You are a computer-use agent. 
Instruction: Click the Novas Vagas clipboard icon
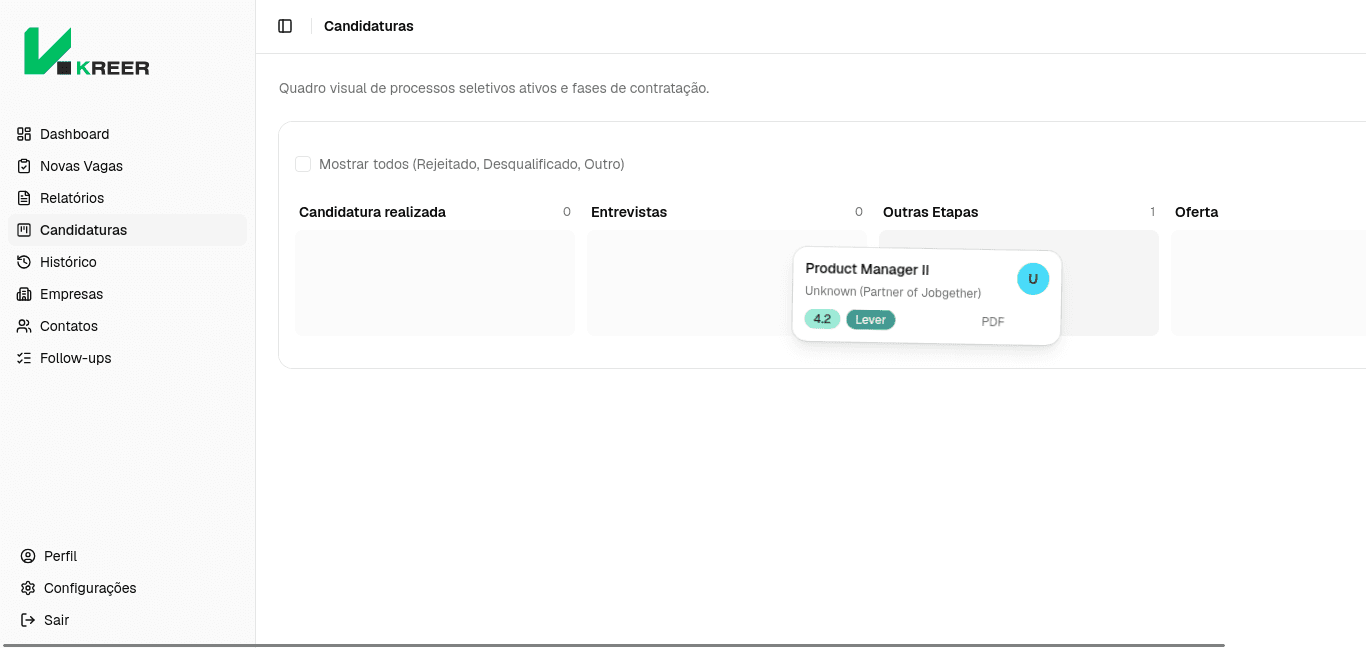tap(24, 166)
